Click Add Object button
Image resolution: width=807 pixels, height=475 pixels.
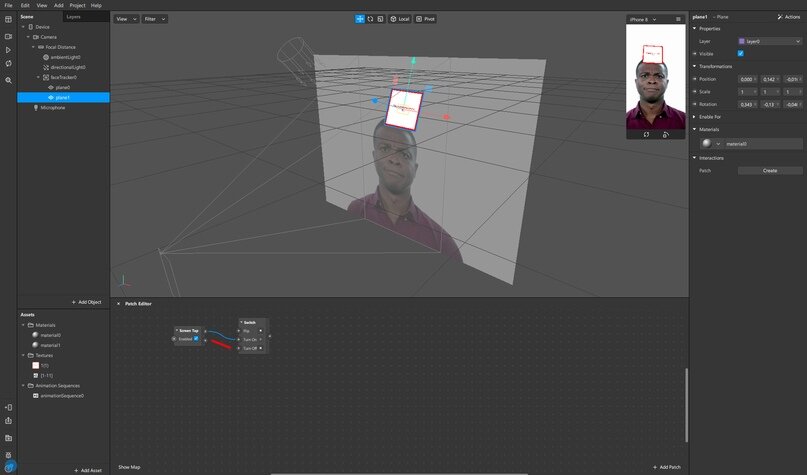coord(86,302)
